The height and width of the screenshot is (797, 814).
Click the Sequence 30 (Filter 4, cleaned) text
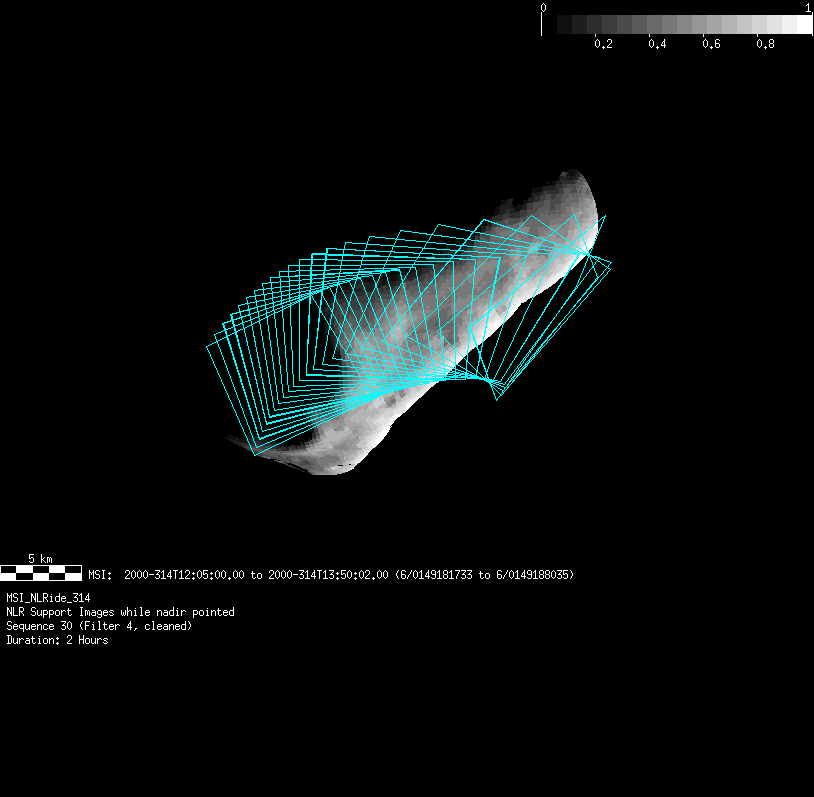pos(99,626)
